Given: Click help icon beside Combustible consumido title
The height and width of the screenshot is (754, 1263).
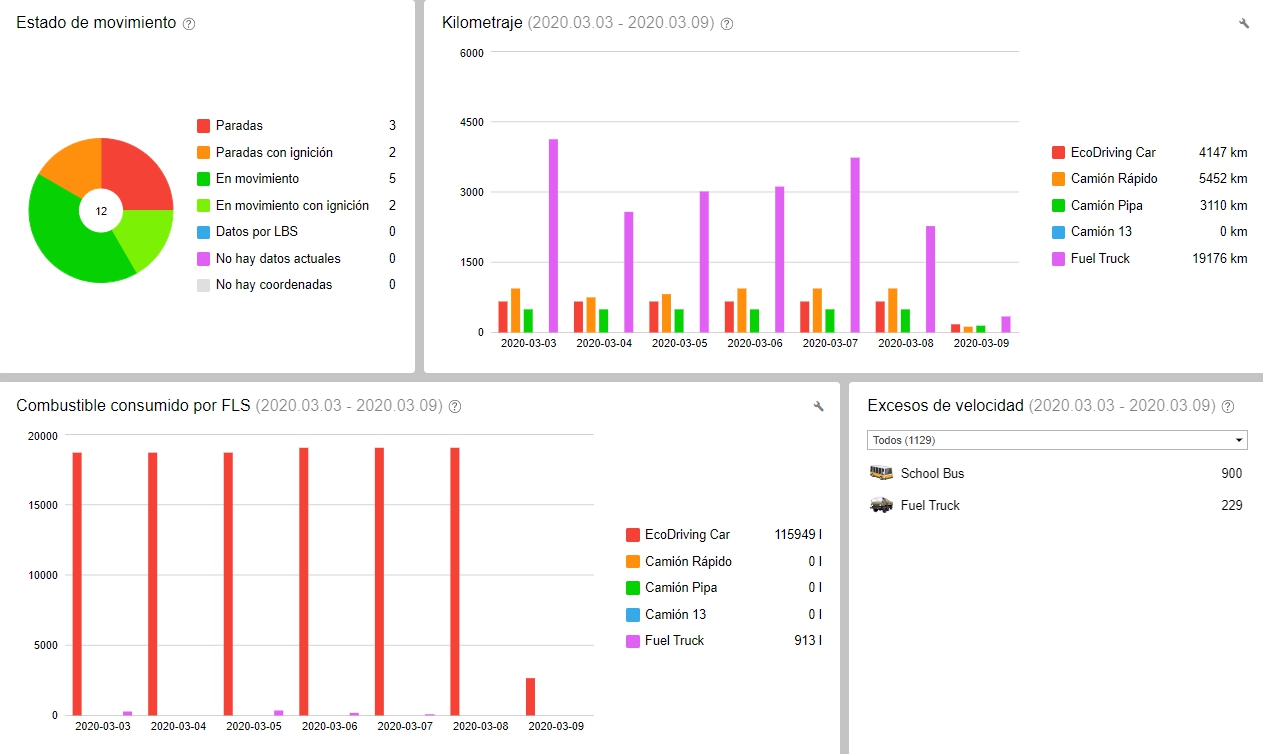Looking at the screenshot, I should (455, 407).
